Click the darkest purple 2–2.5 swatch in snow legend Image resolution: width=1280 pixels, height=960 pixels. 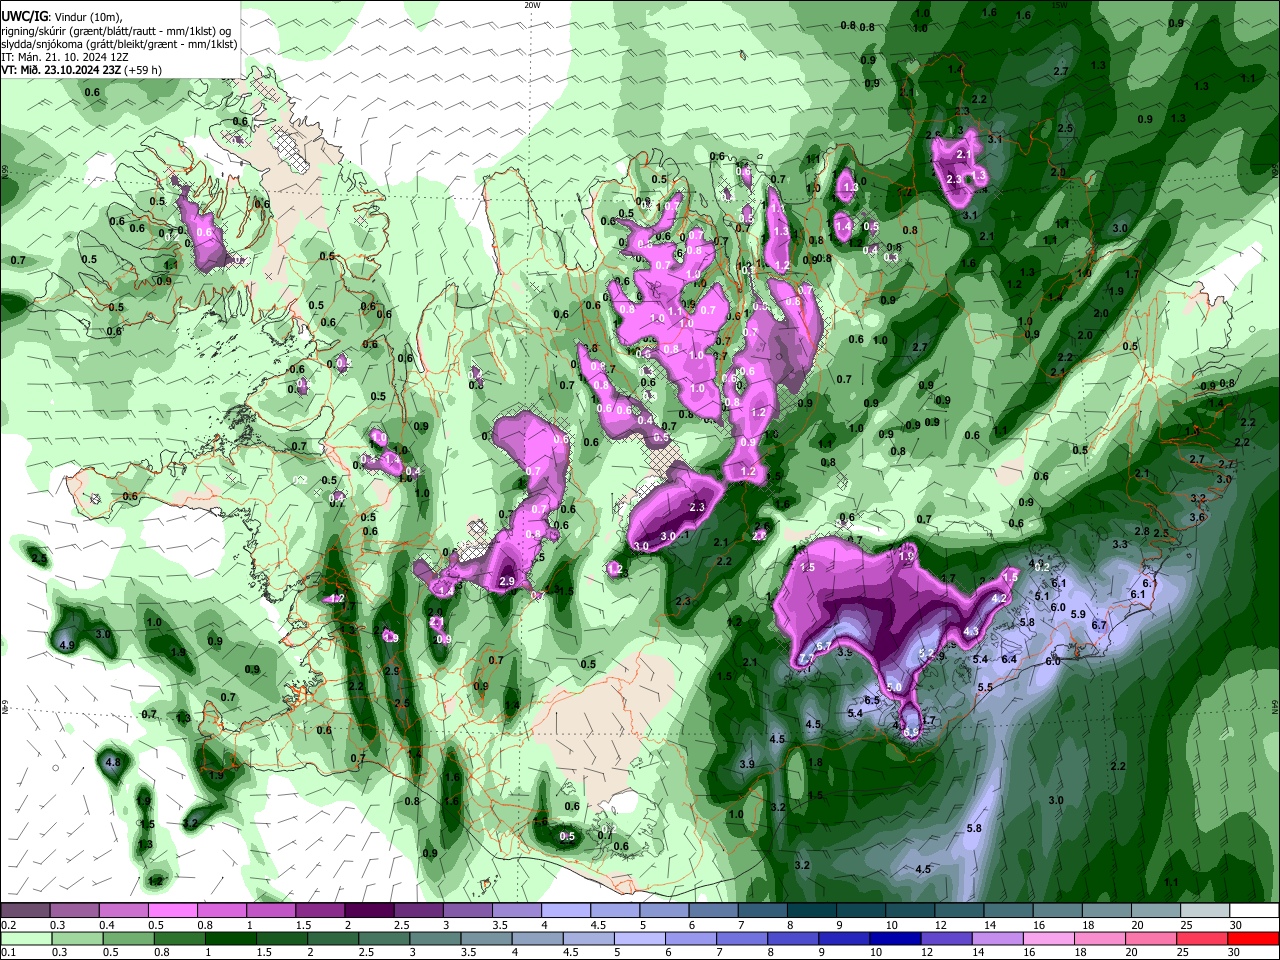click(369, 911)
